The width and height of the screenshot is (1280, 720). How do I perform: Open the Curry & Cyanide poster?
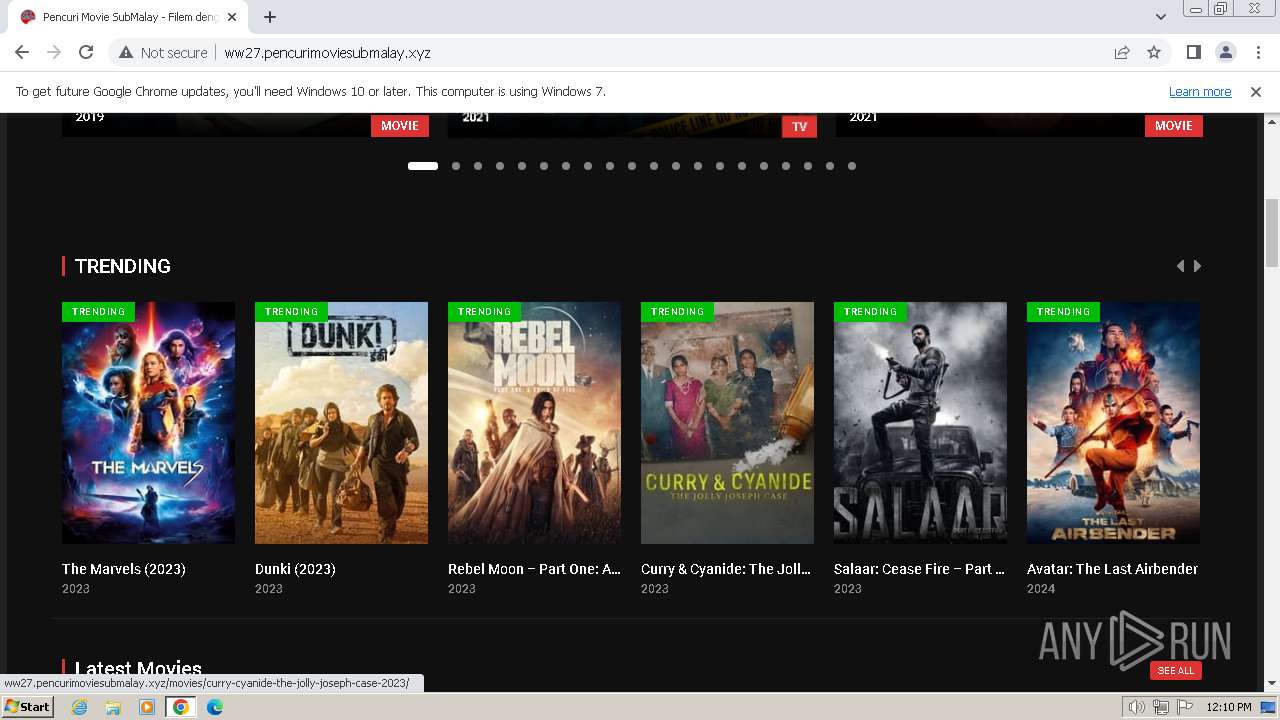tap(727, 423)
